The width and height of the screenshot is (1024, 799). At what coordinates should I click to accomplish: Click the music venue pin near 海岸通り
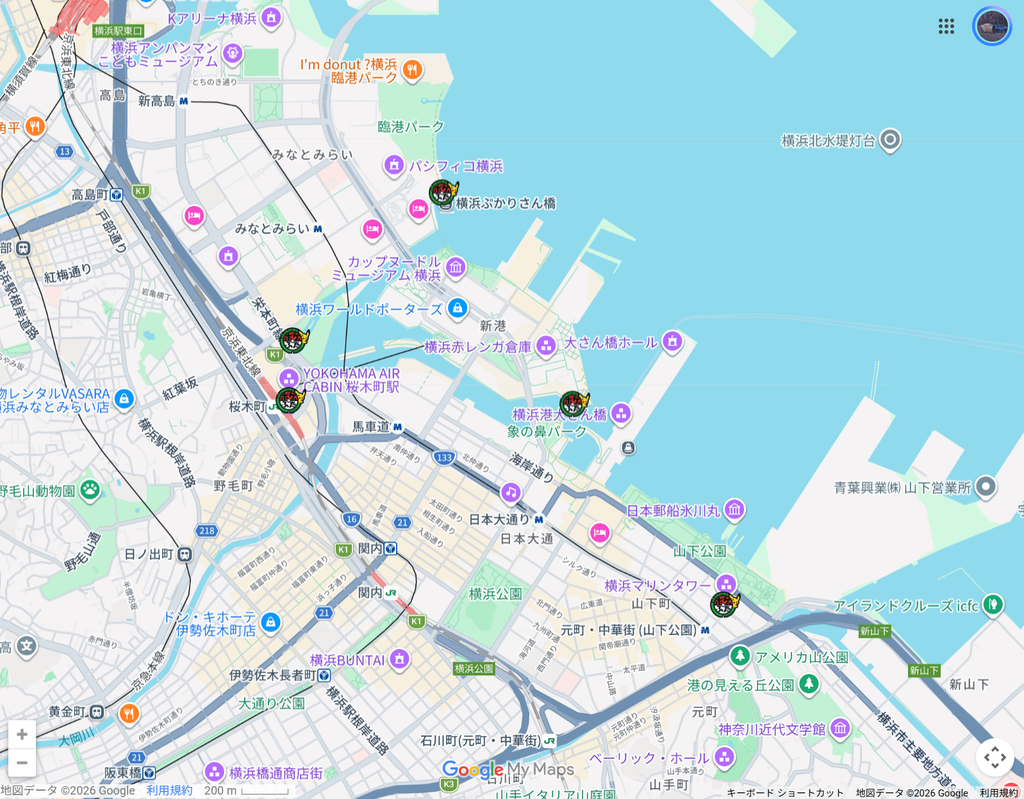click(511, 492)
